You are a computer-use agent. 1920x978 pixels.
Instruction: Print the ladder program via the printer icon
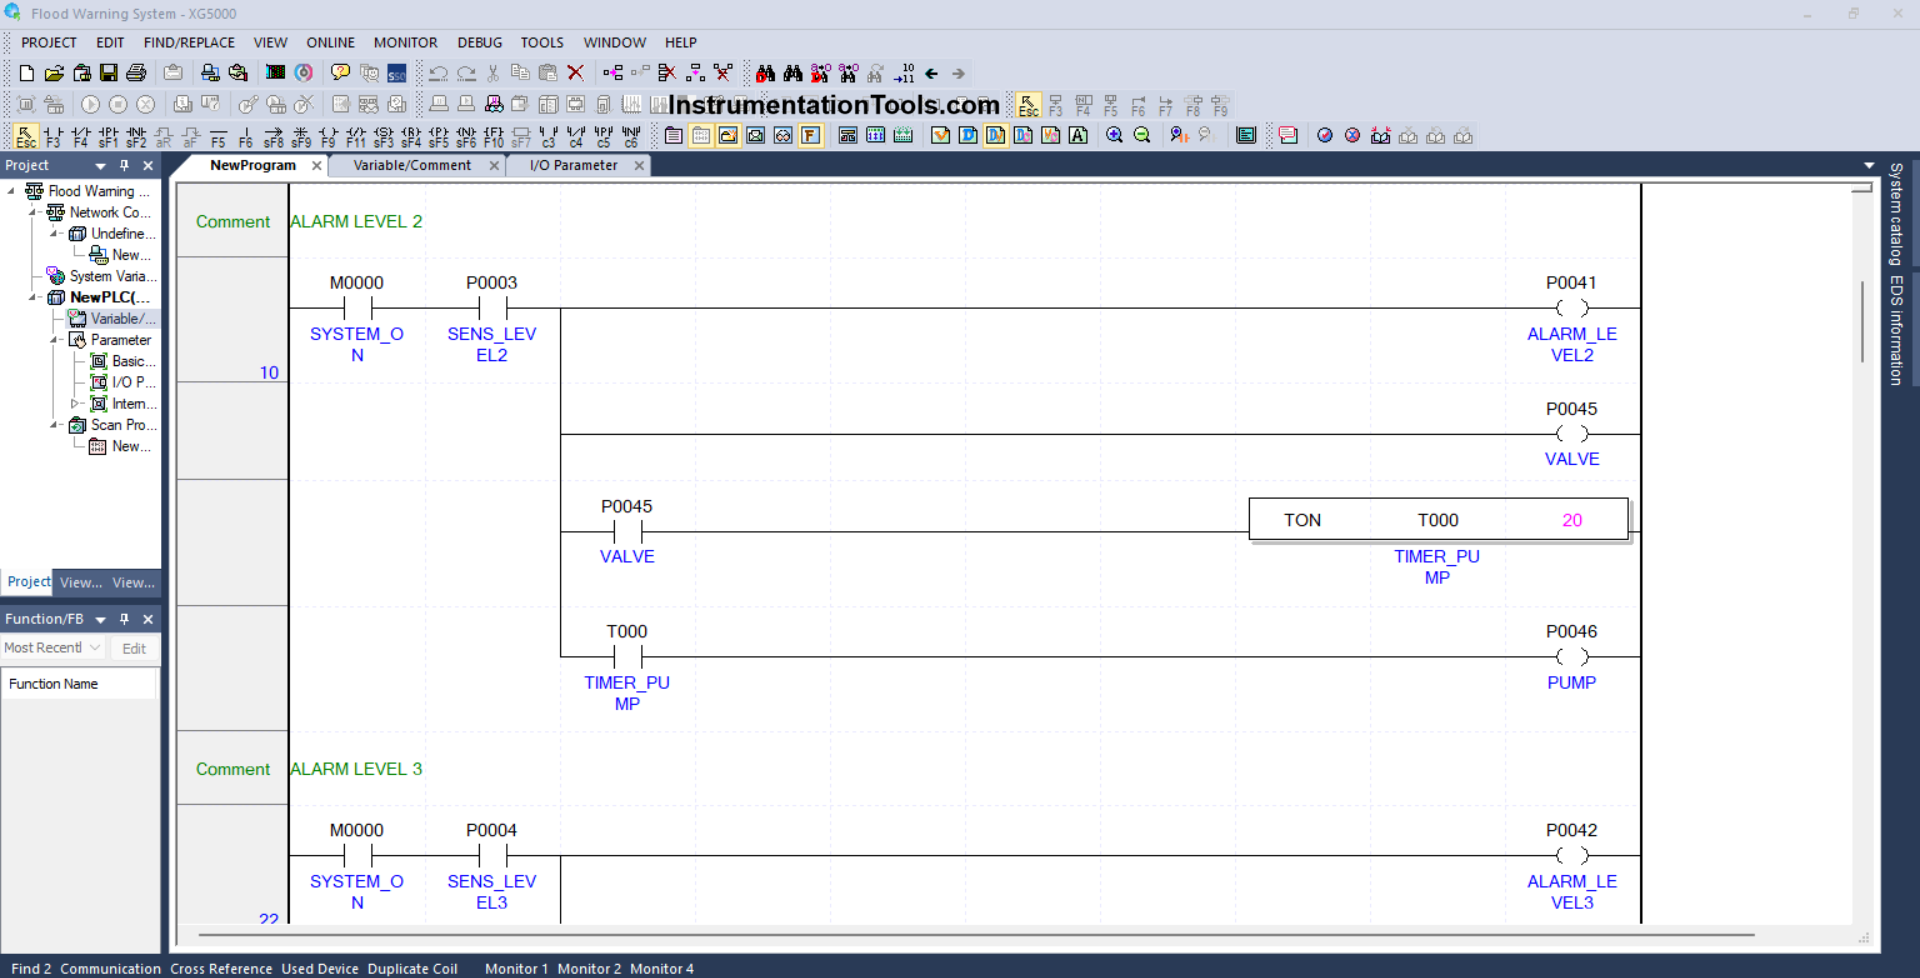point(136,73)
